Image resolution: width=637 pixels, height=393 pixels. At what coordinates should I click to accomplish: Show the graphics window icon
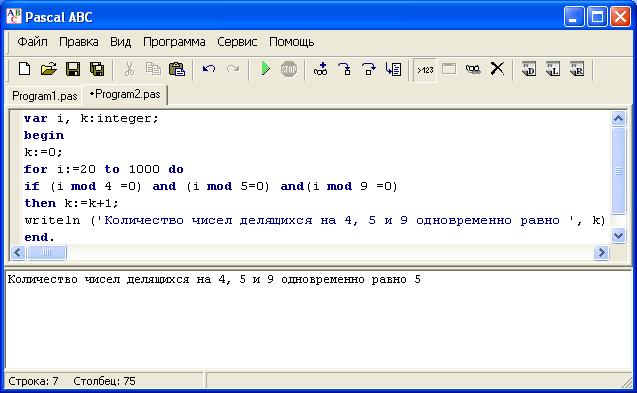[x=449, y=69]
